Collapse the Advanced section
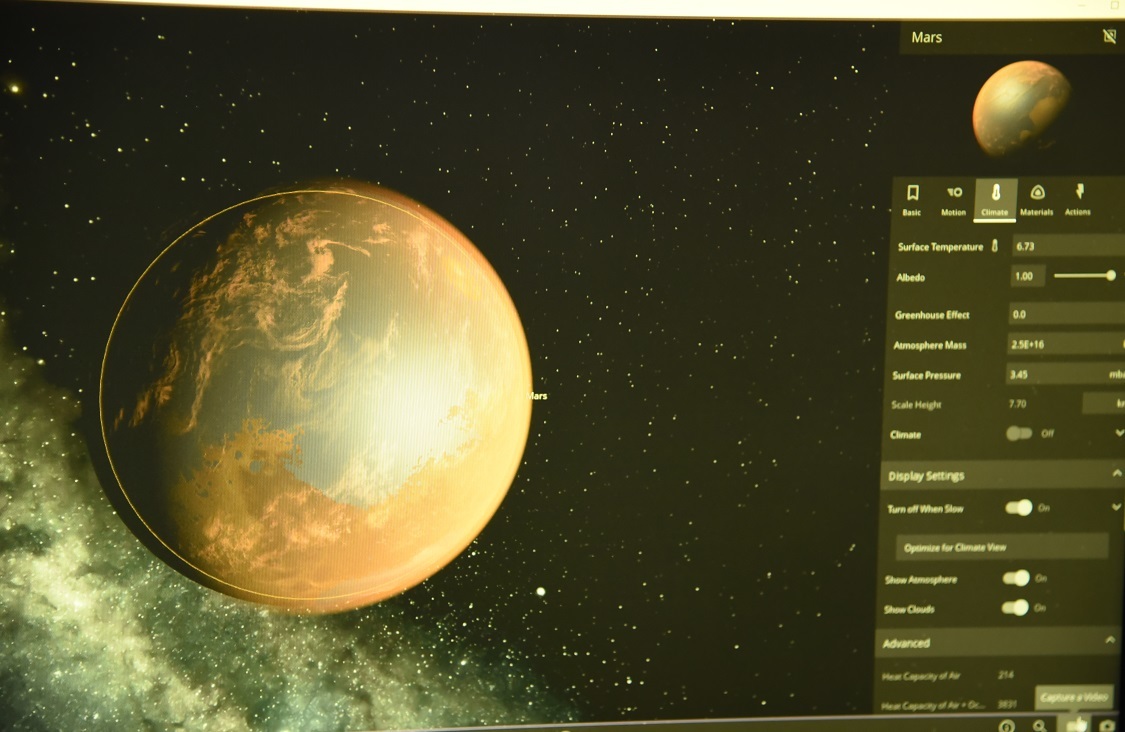1125x732 pixels. pyautogui.click(x=1111, y=639)
